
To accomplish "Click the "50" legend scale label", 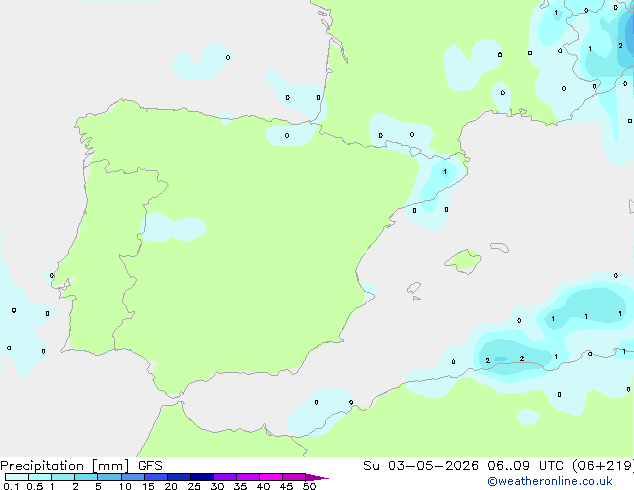I will pos(310,486).
